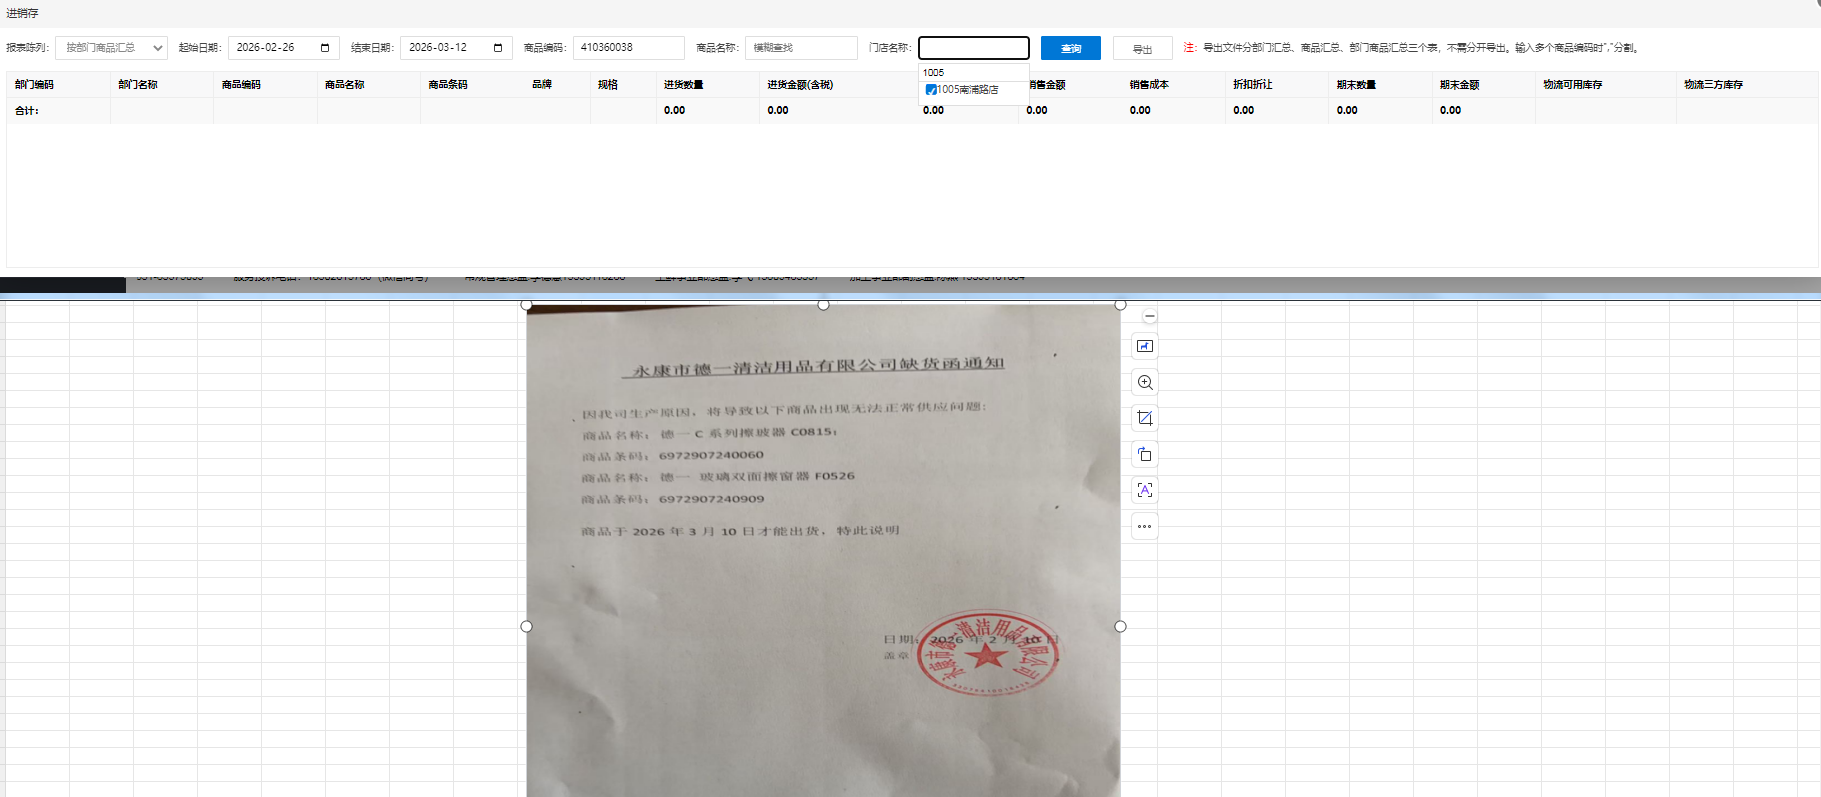Uncheck the 1005南浦路店 checkbox

tap(931, 90)
